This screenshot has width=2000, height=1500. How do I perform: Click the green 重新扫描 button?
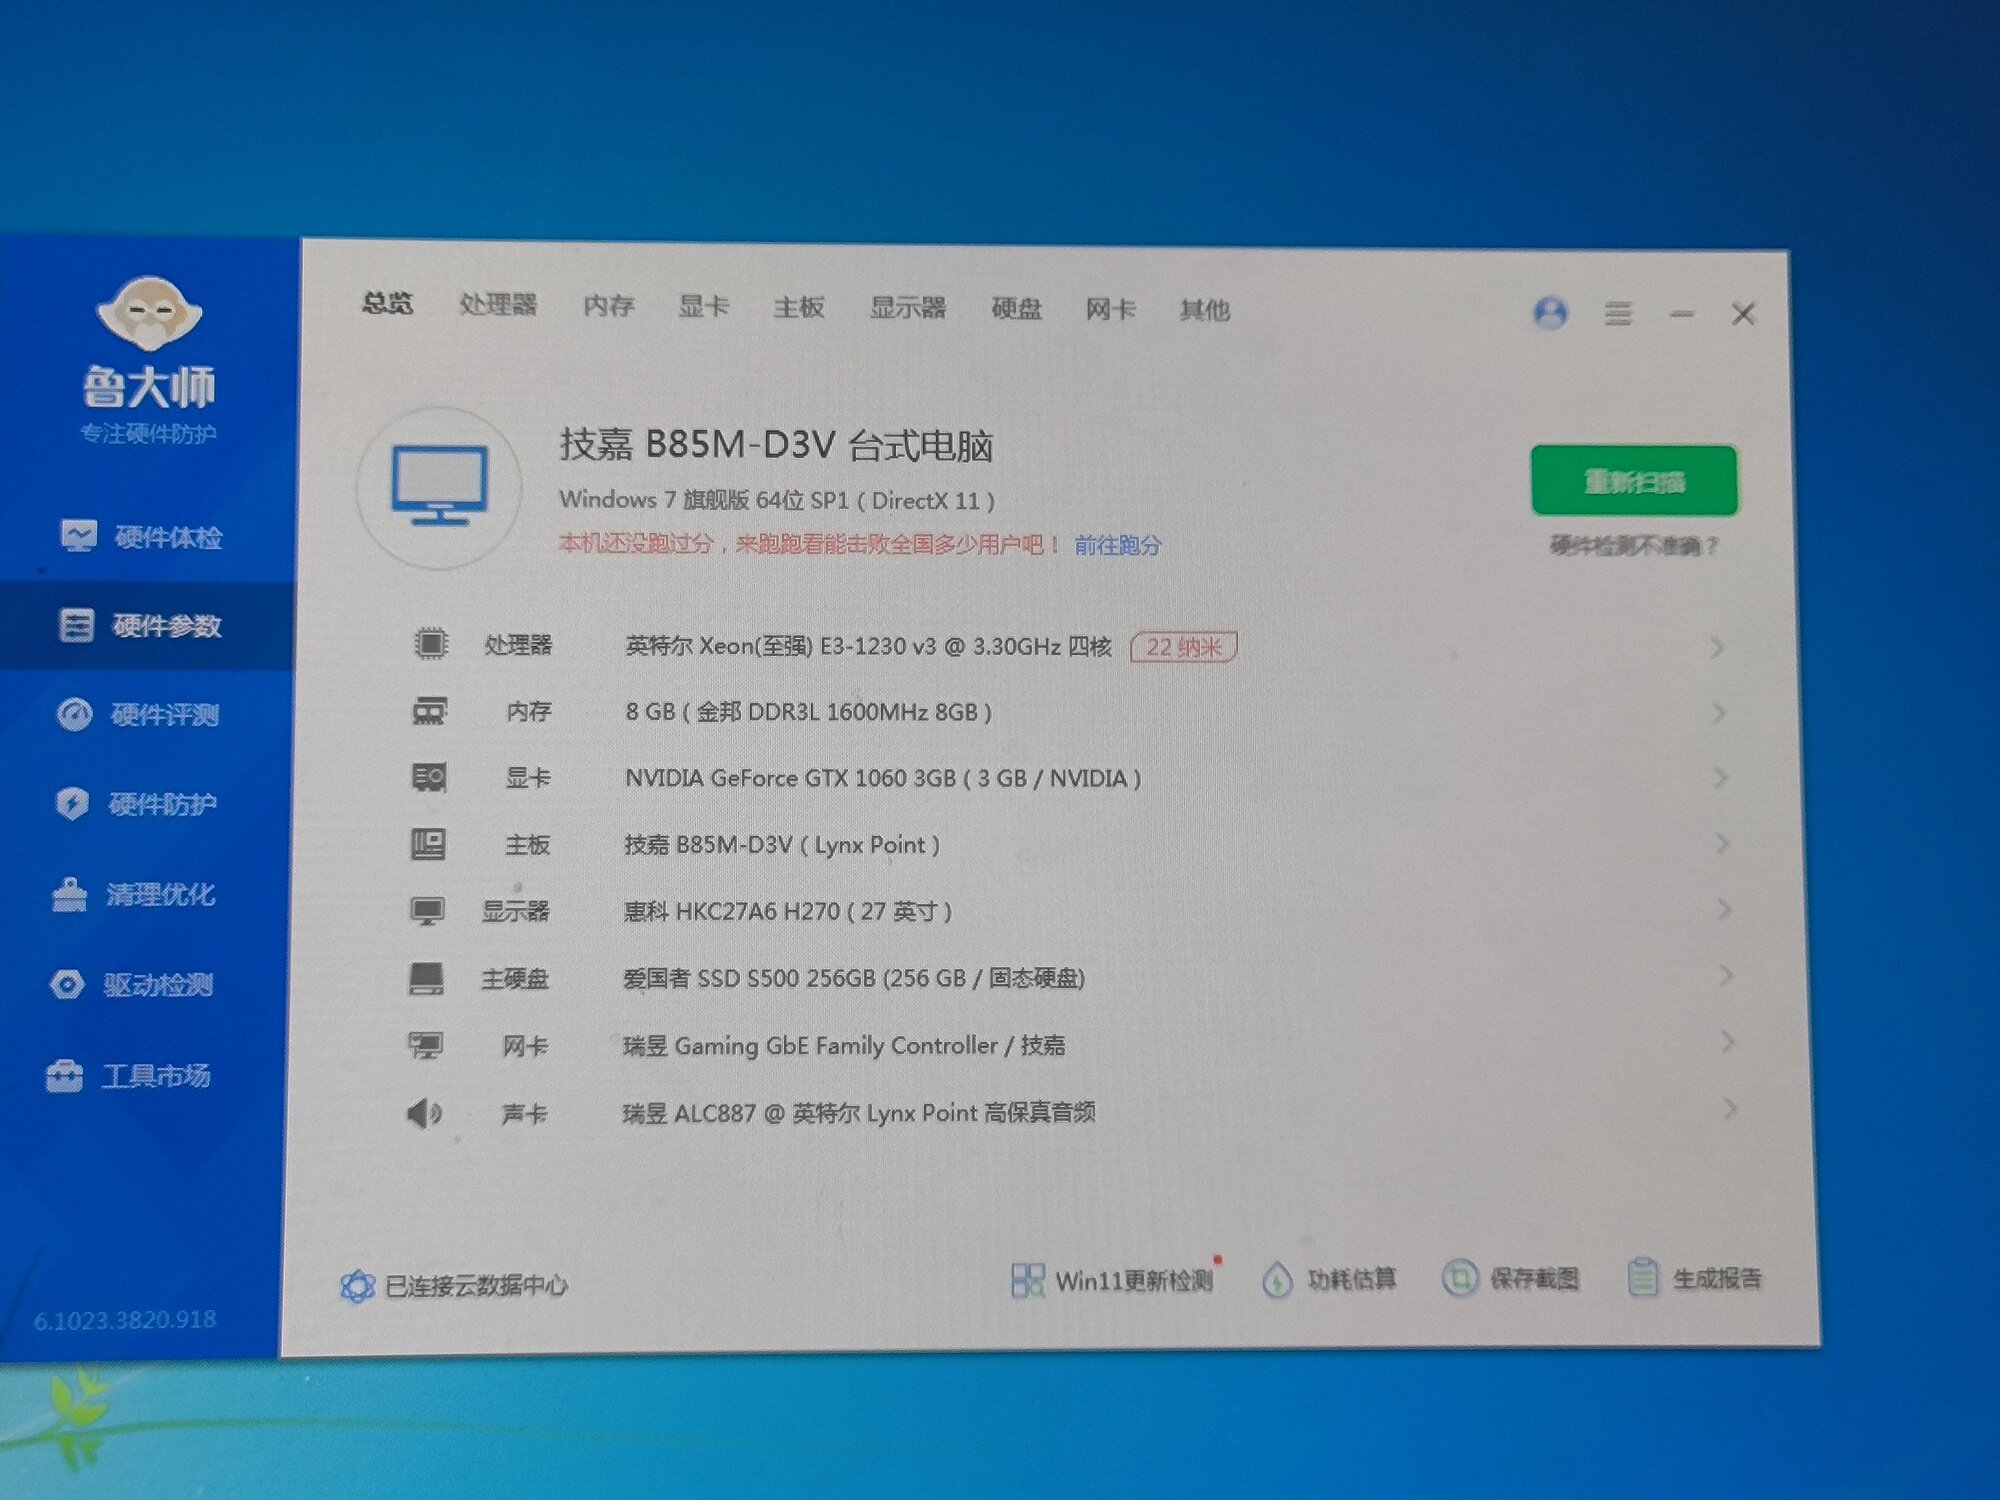1634,481
